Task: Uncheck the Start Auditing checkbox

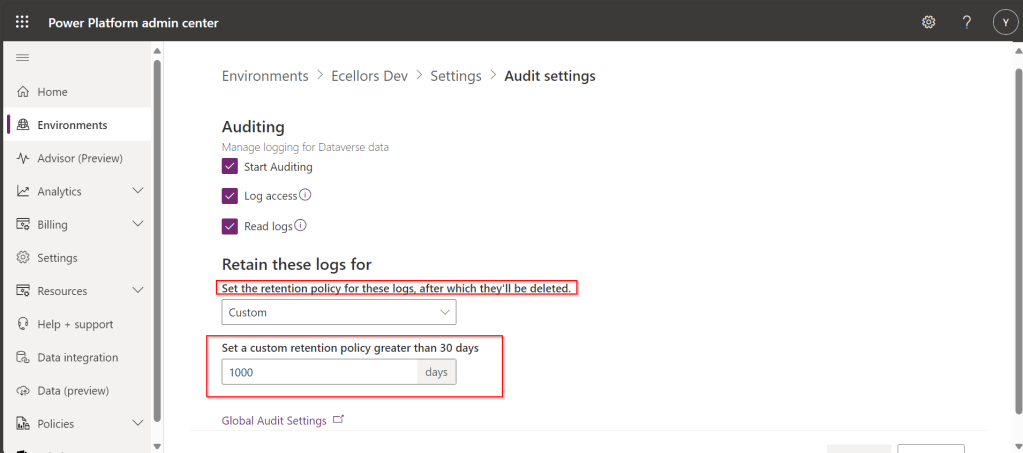Action: click(230, 166)
